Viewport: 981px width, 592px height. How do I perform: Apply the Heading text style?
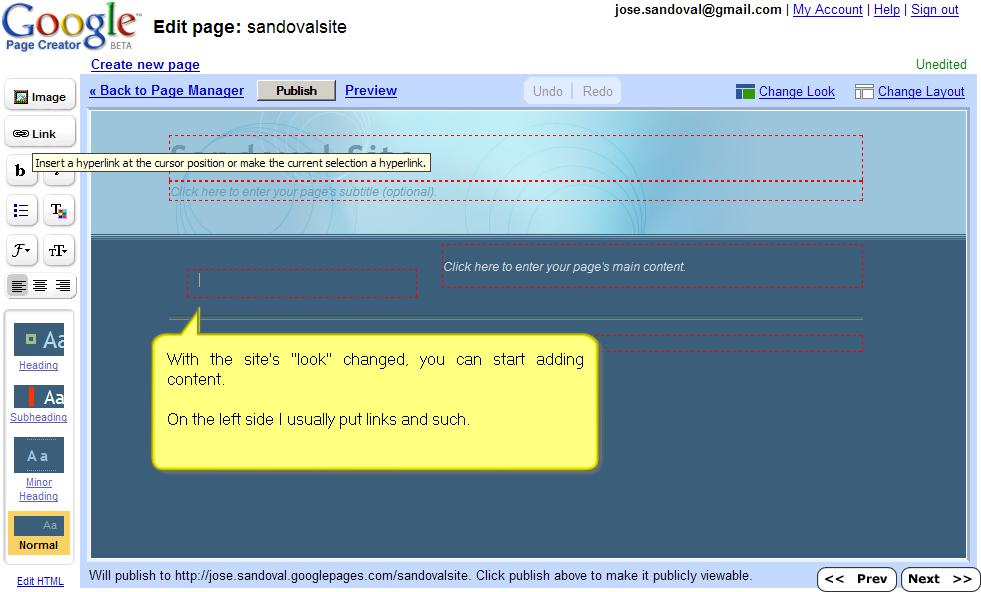pyautogui.click(x=38, y=347)
